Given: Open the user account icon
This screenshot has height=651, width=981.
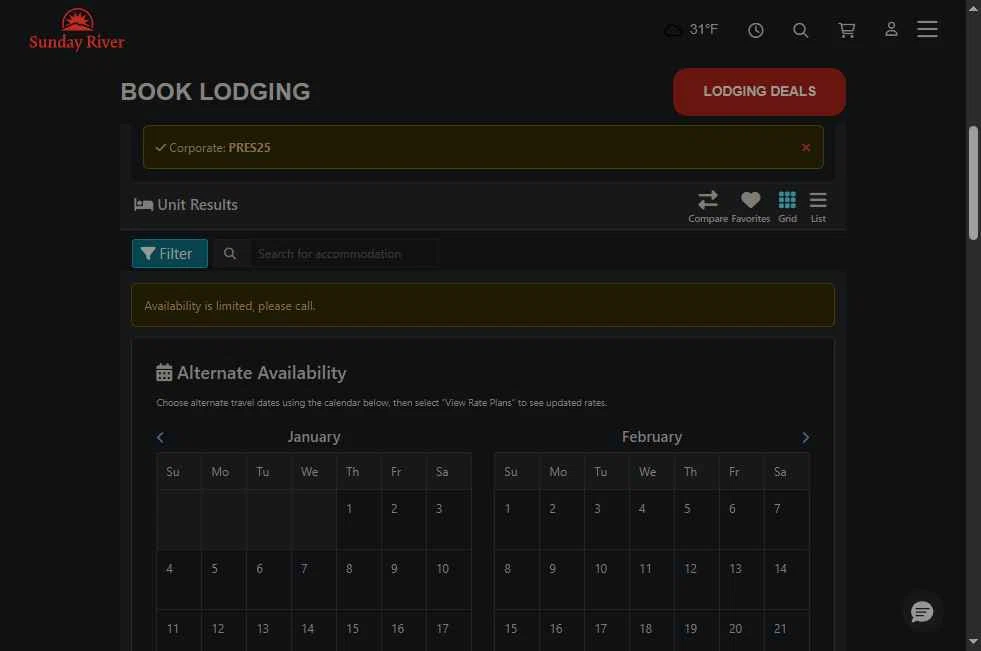Looking at the screenshot, I should click(892, 29).
